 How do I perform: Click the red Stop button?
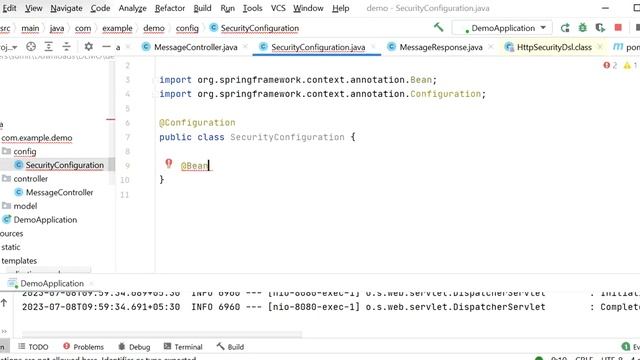tap(618, 27)
